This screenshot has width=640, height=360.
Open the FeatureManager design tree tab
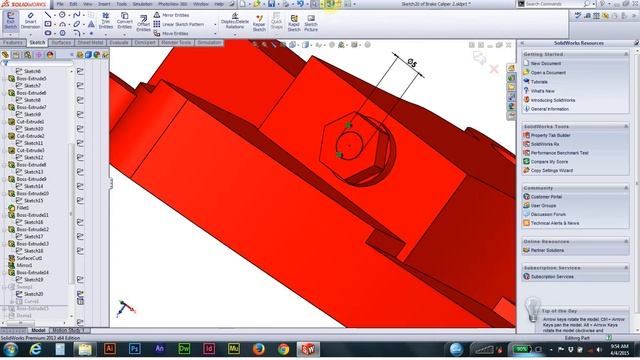(x=5, y=55)
